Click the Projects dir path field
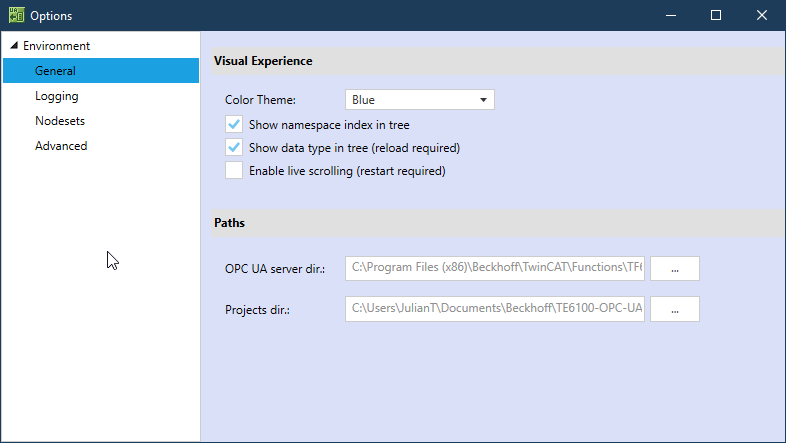786x443 pixels. point(495,309)
